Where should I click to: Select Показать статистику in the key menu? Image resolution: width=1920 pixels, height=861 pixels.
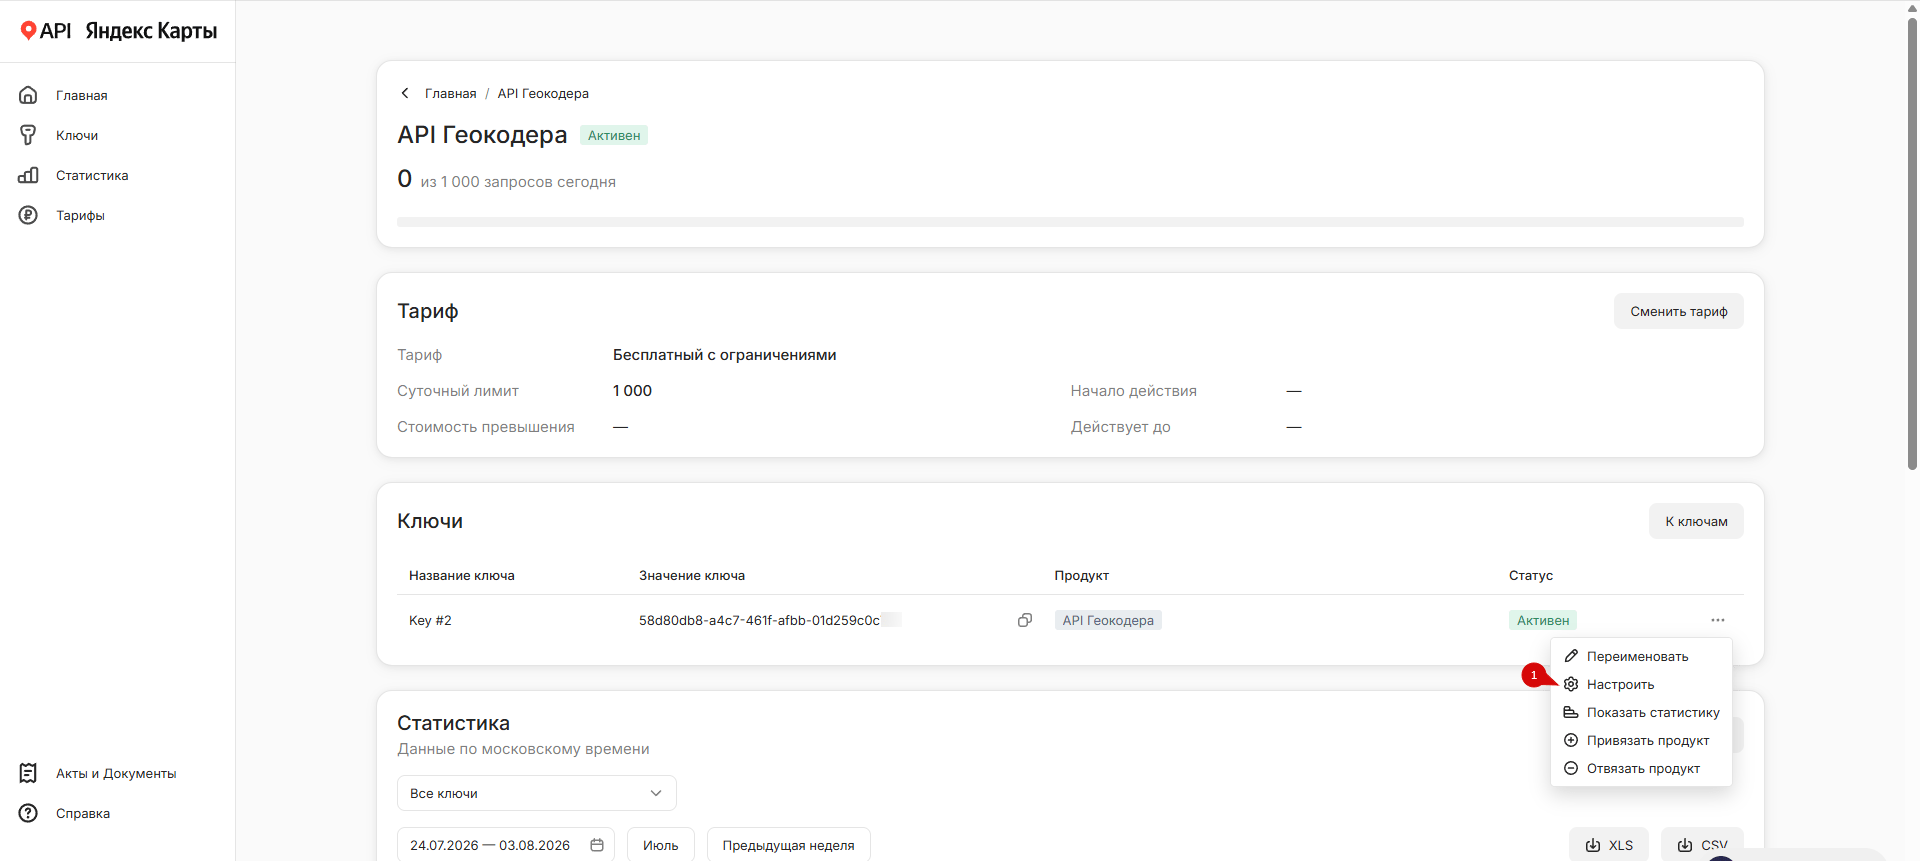[x=1641, y=712]
